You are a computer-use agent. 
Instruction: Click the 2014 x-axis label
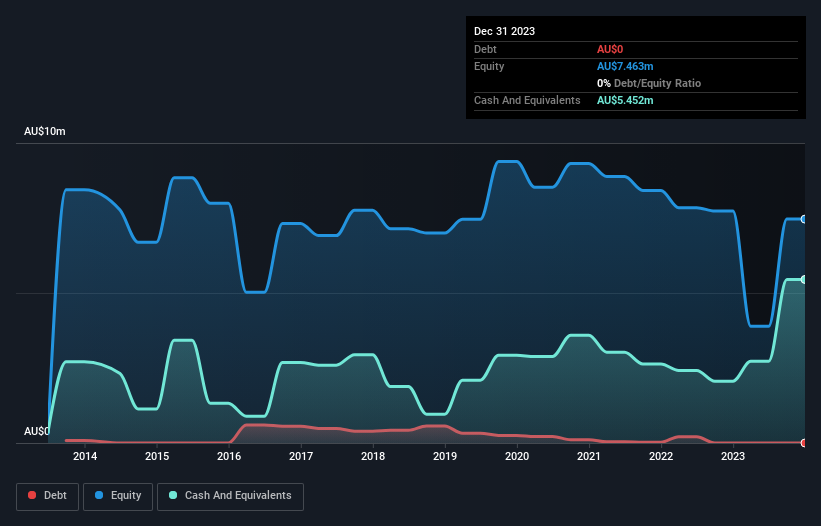[85, 456]
